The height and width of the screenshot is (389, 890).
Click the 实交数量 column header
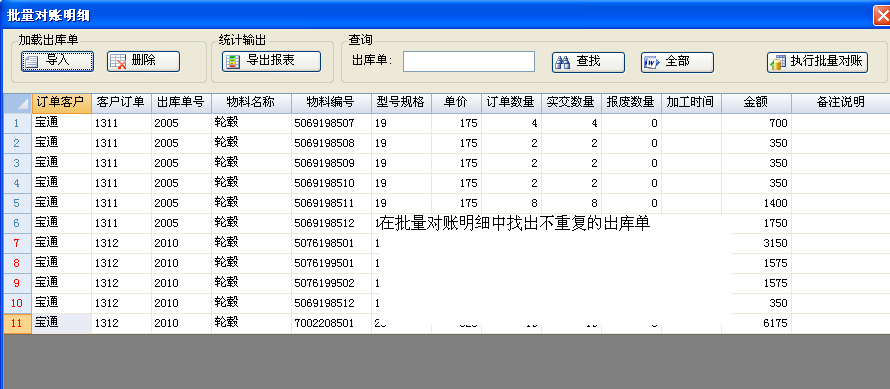click(572, 103)
